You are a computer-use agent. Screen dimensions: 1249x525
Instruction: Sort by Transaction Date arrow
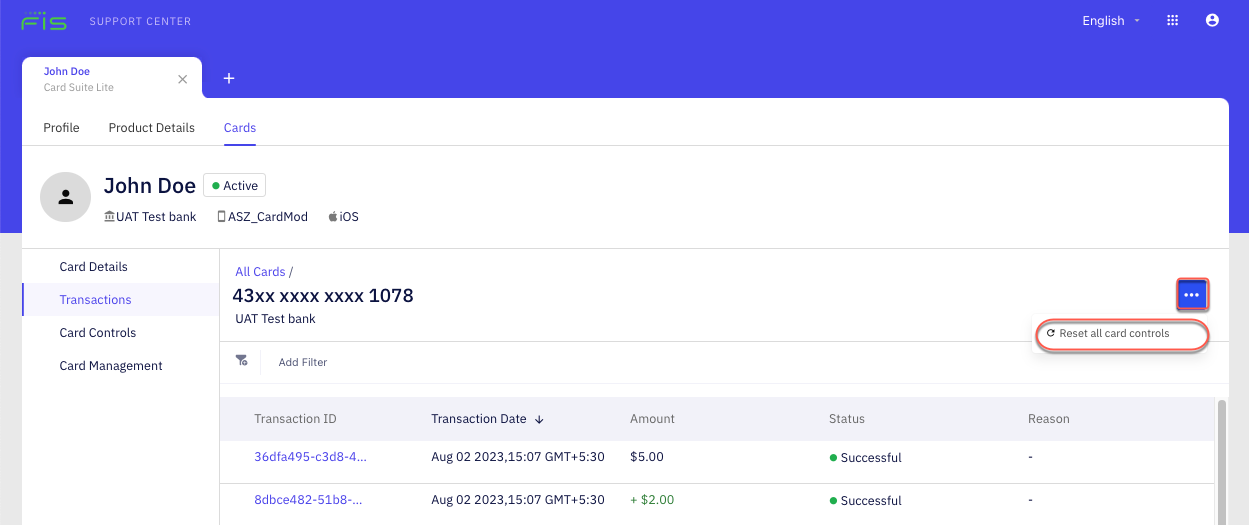[x=539, y=419]
